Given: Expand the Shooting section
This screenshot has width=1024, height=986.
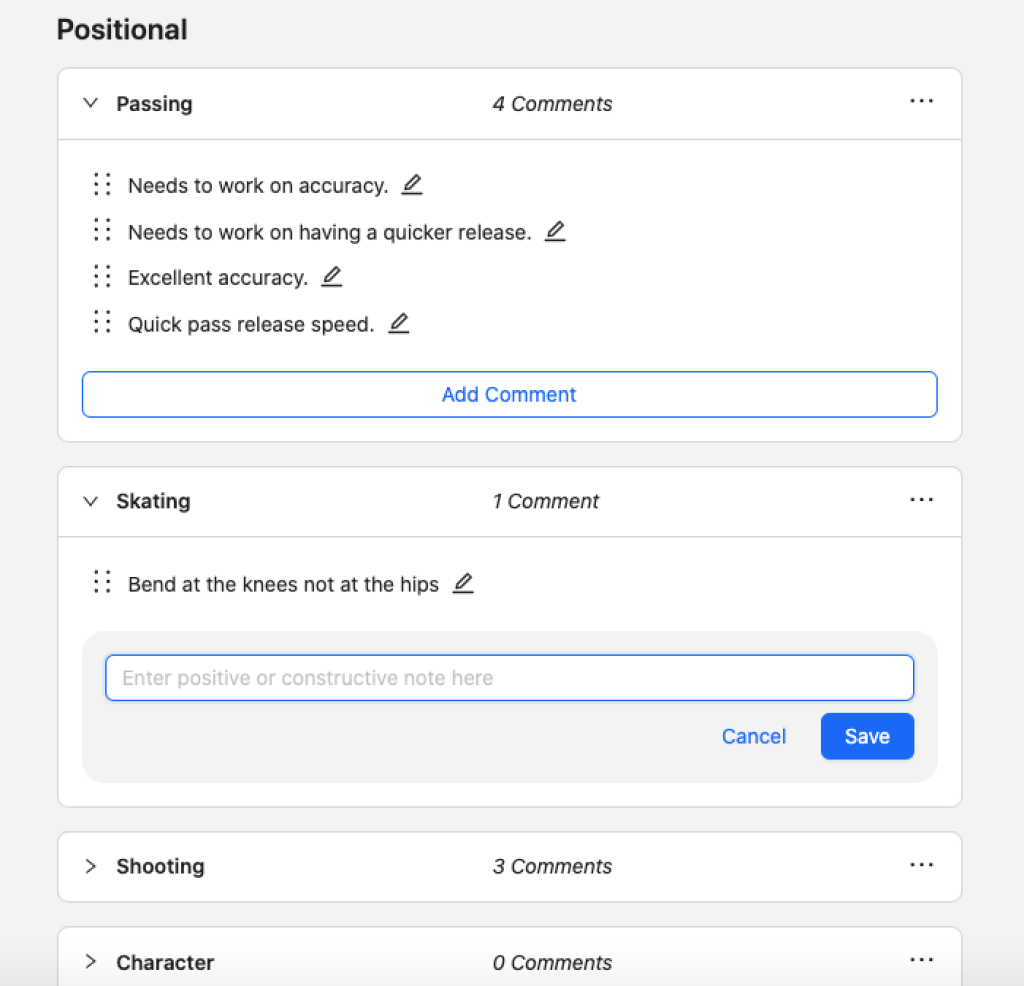Looking at the screenshot, I should tap(91, 866).
